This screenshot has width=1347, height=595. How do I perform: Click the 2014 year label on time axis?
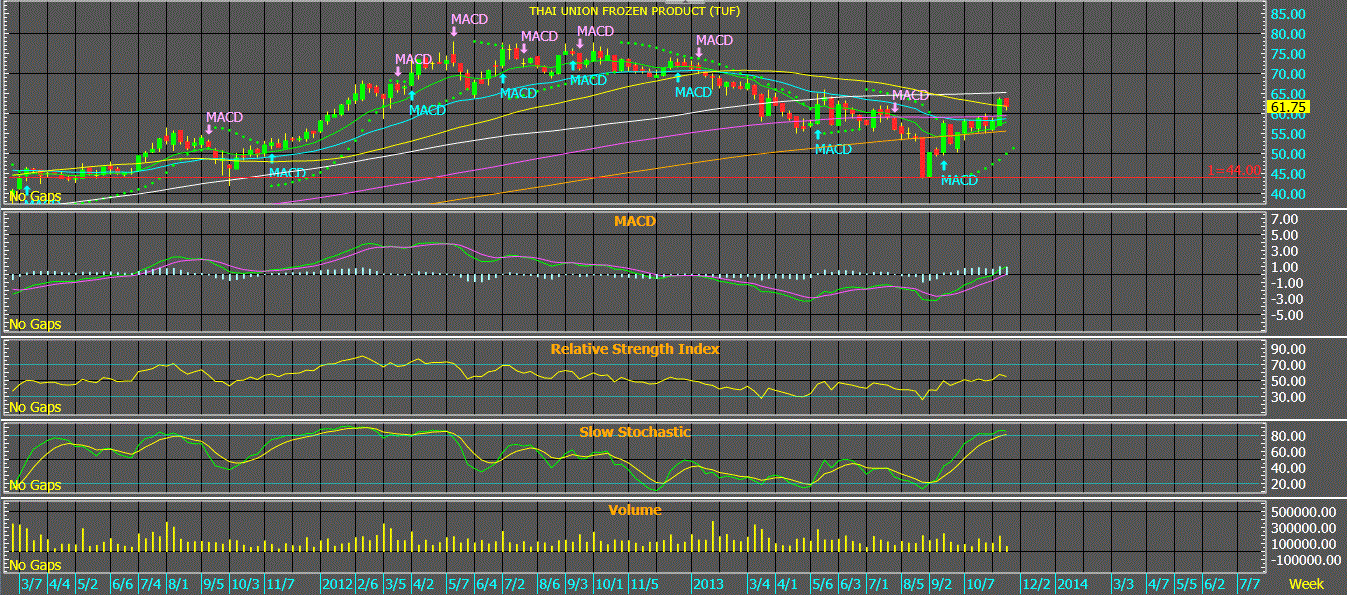click(x=1073, y=583)
